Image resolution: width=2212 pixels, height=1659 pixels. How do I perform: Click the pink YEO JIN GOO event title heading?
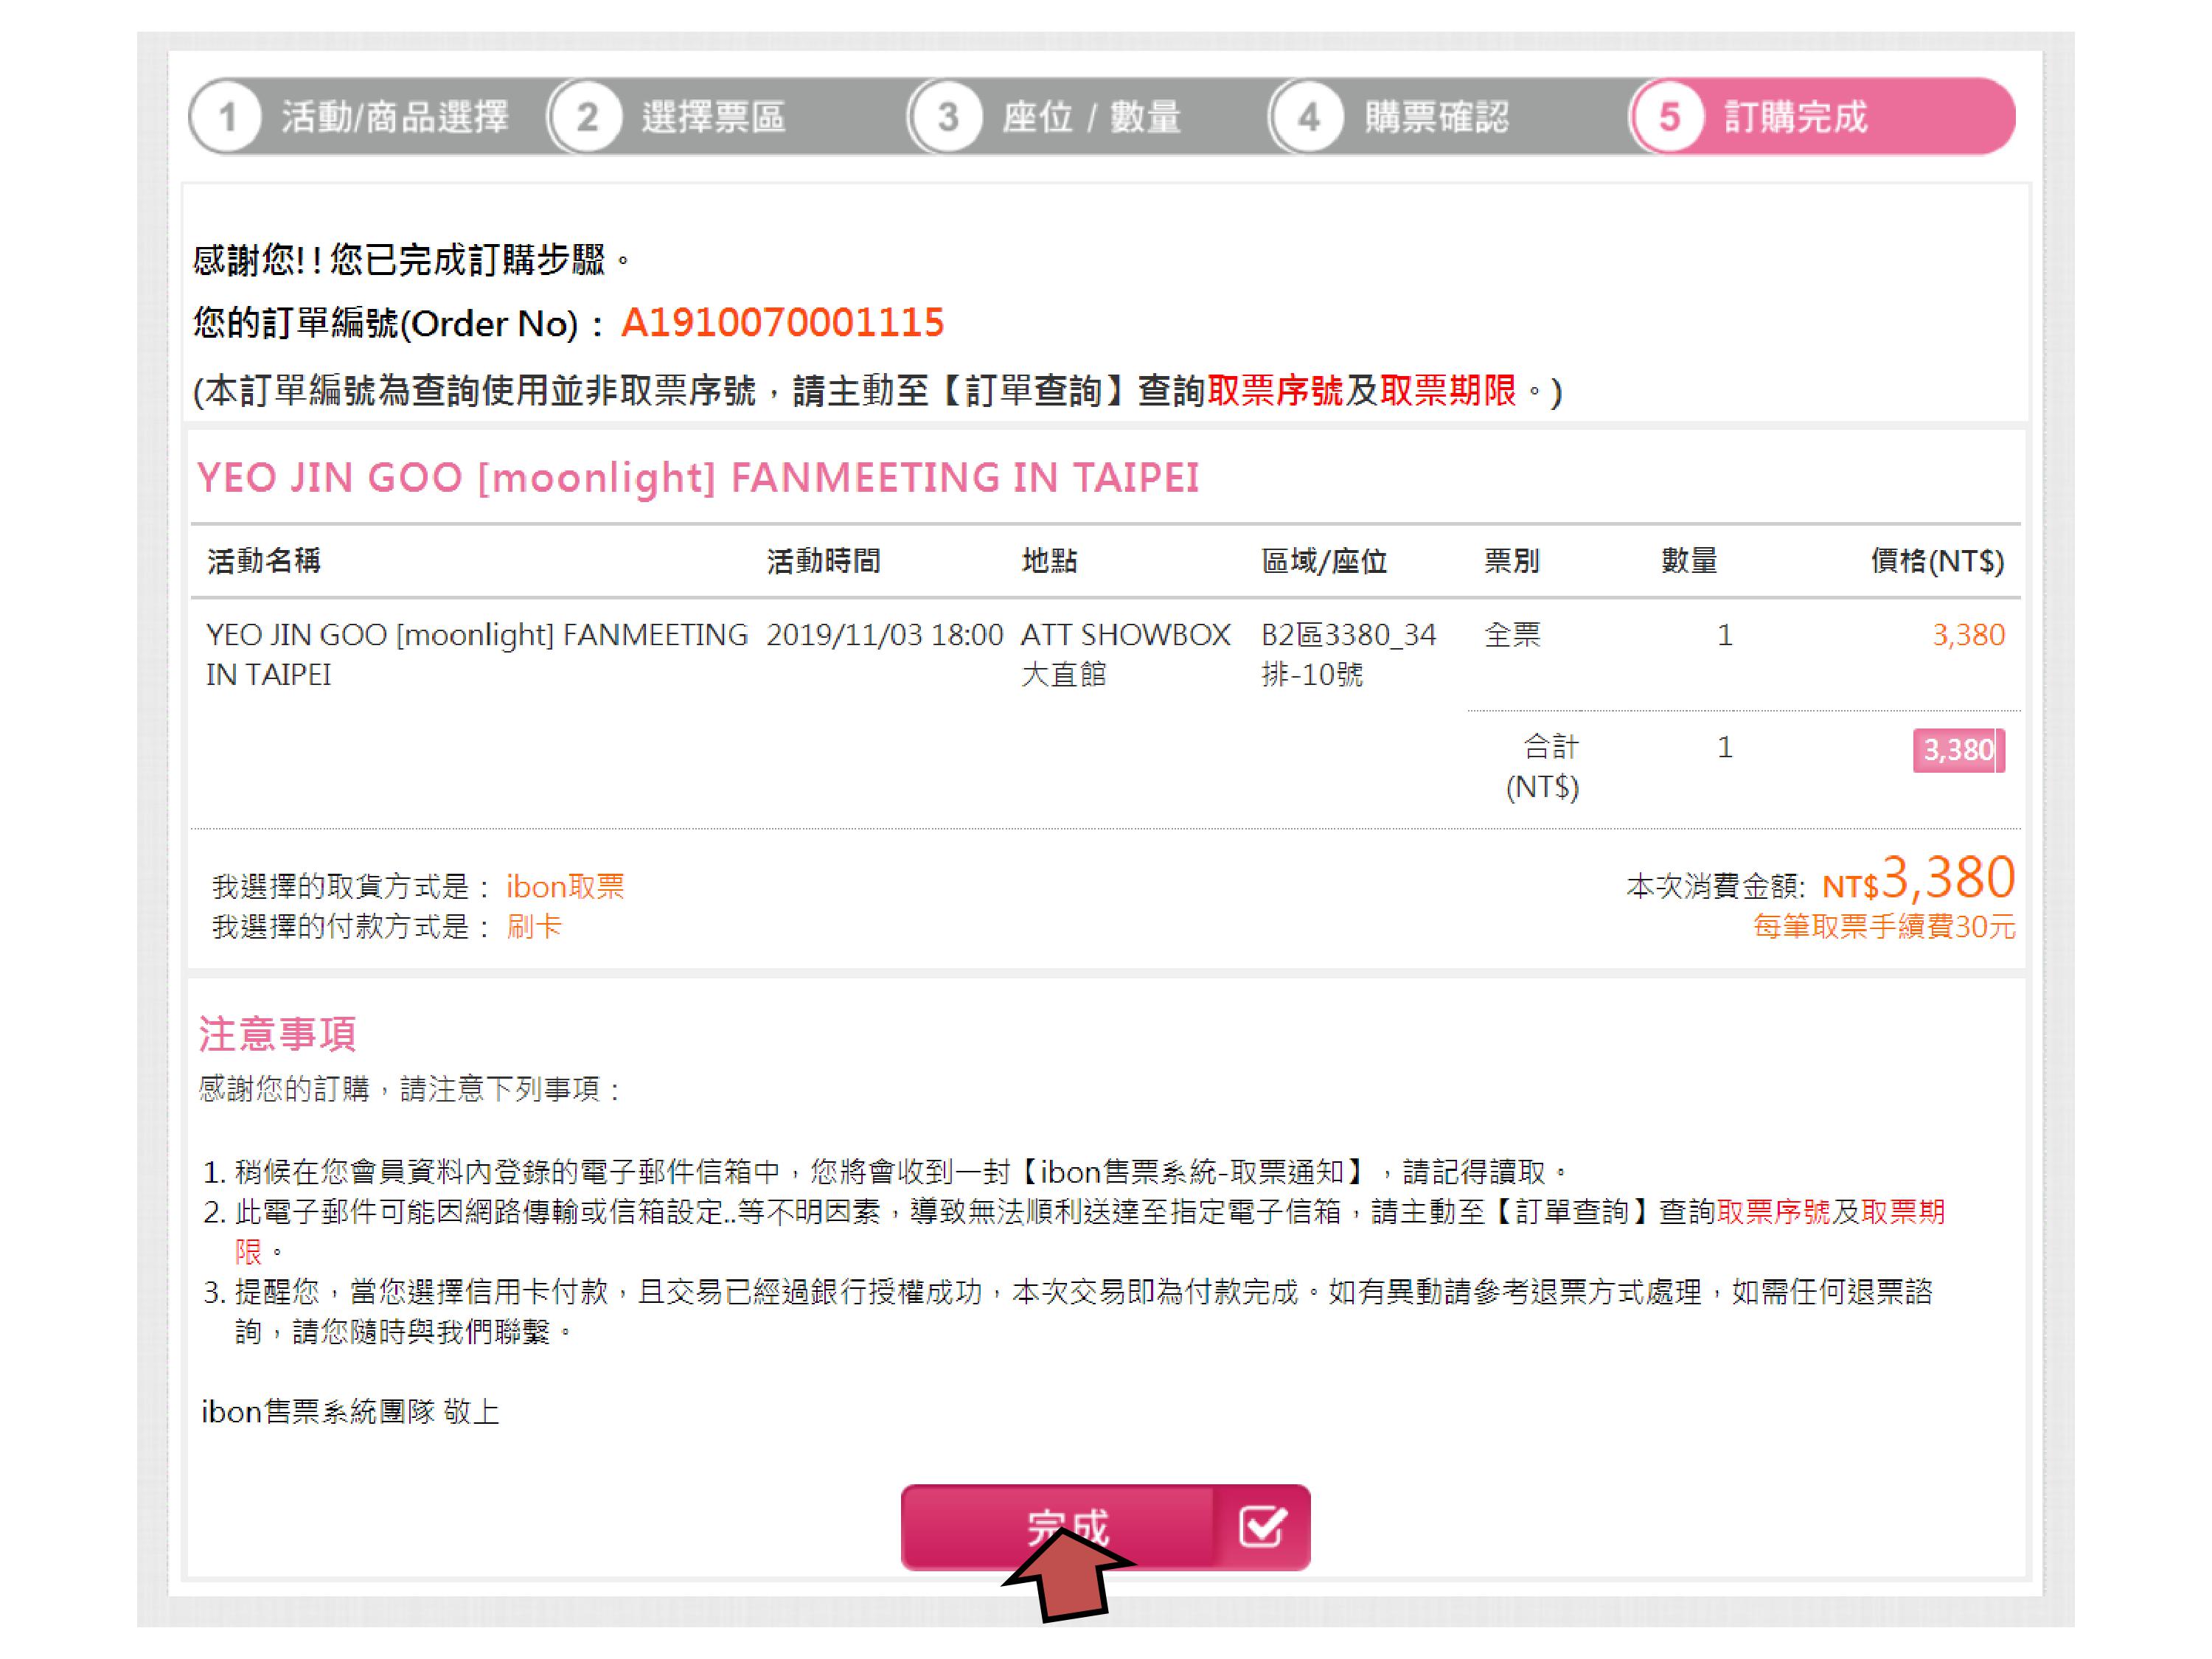coord(698,478)
